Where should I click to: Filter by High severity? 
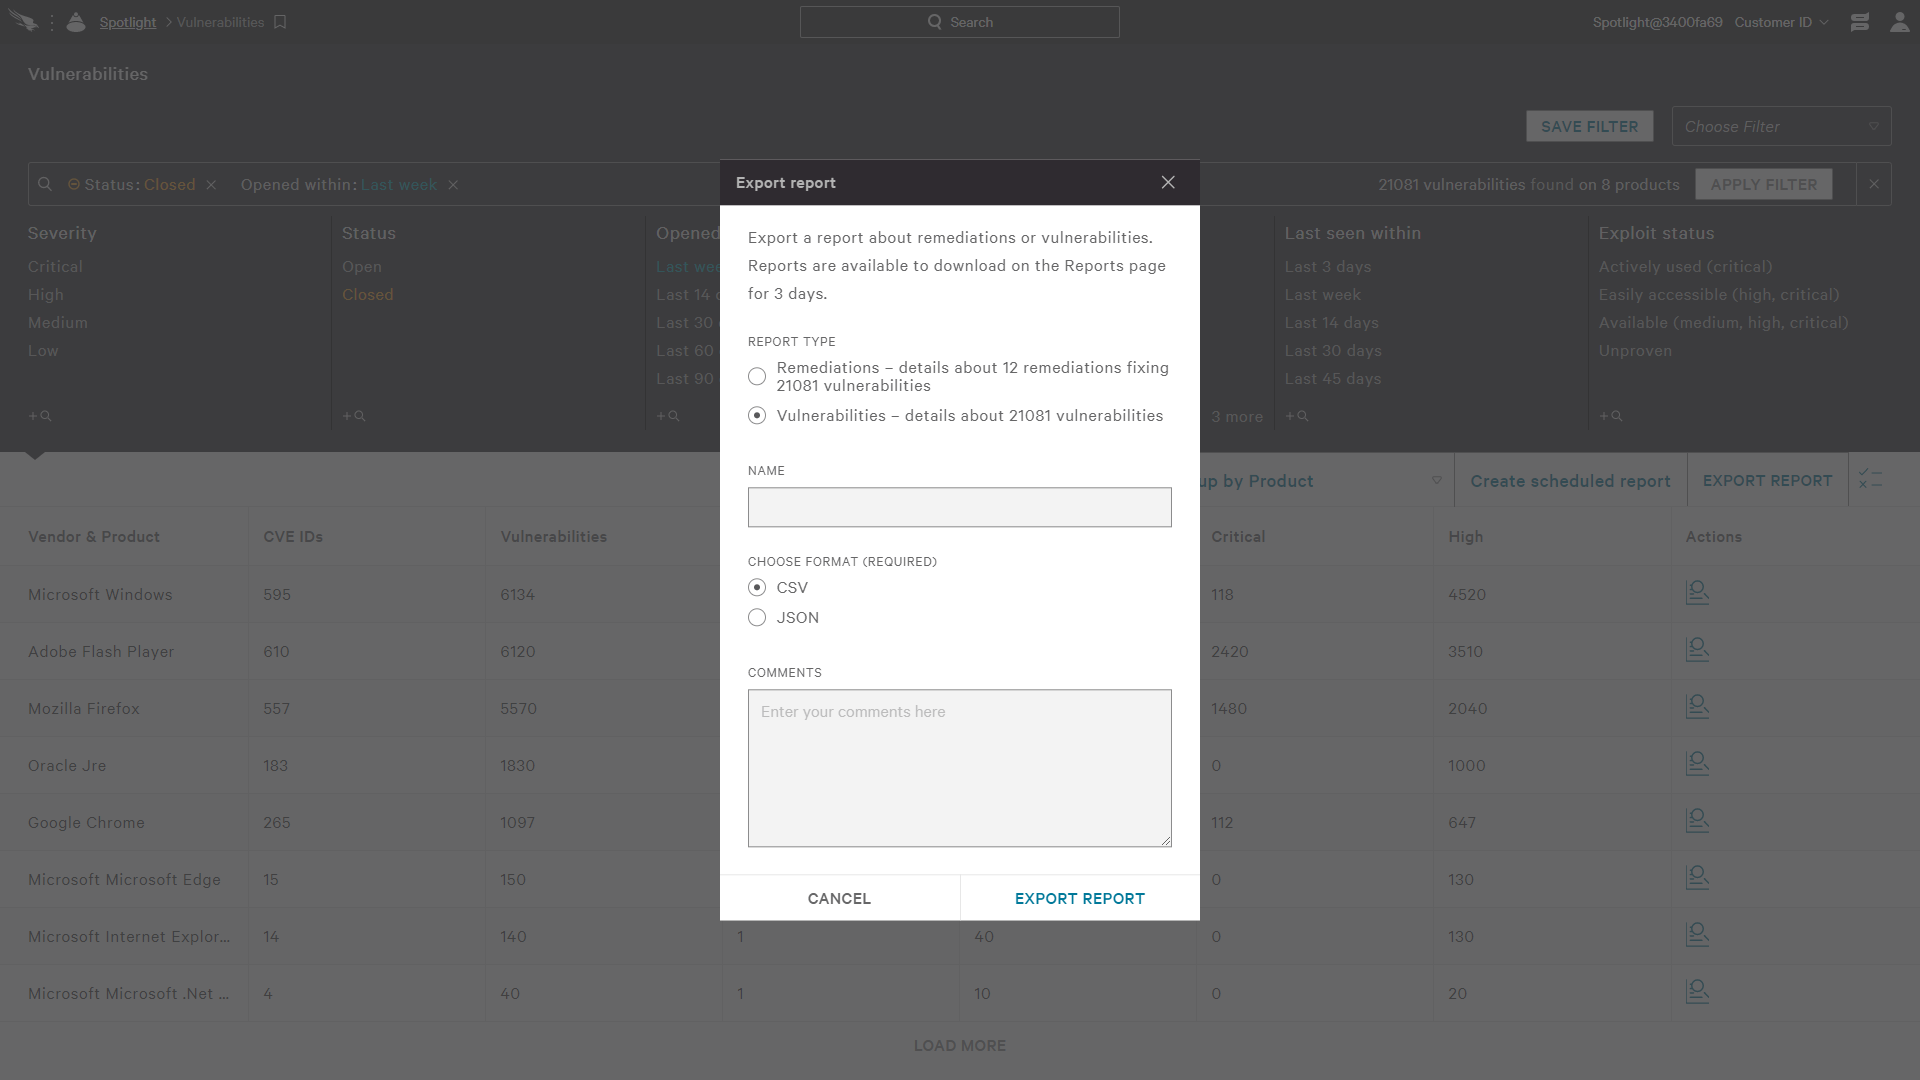click(46, 295)
